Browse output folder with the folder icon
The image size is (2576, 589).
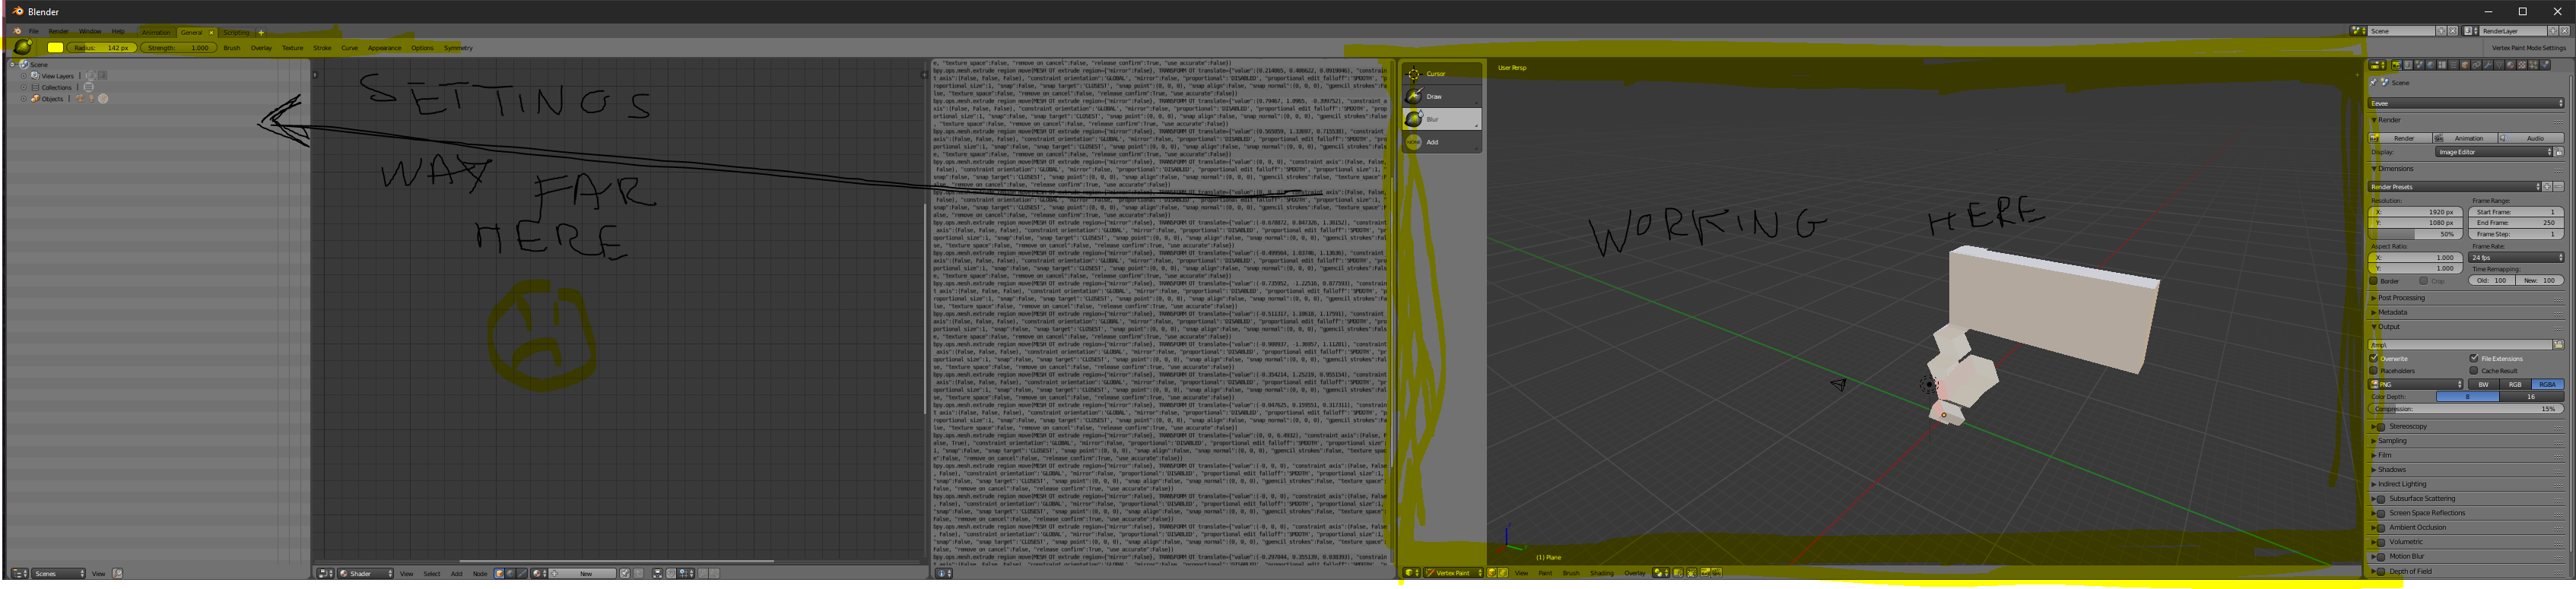click(2558, 345)
